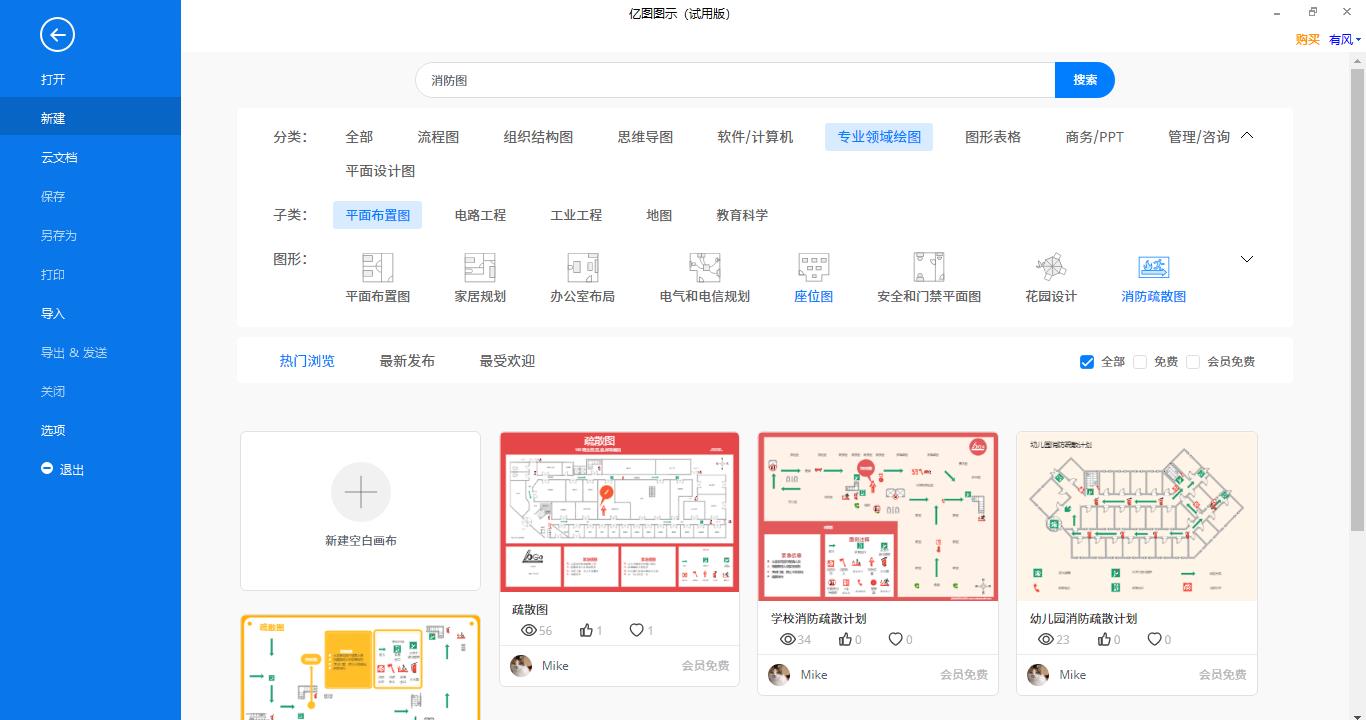Select the 思维导图 category
The image size is (1366, 720).
[x=645, y=137]
